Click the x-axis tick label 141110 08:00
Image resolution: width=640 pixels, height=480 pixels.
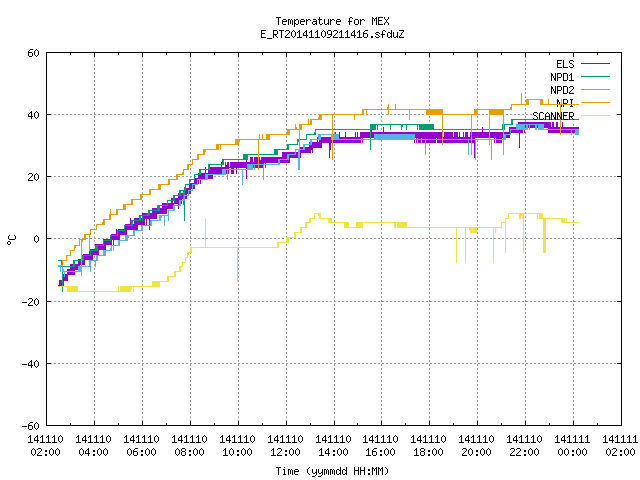[x=189, y=446]
